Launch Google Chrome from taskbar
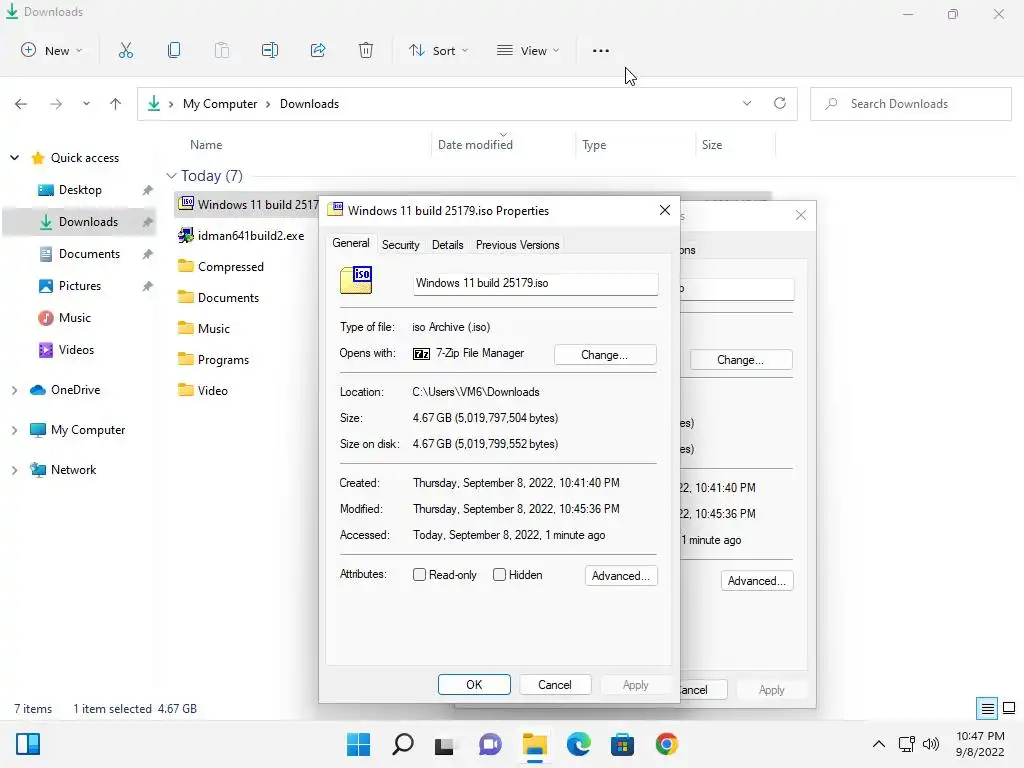The image size is (1024, 768). coord(666,744)
